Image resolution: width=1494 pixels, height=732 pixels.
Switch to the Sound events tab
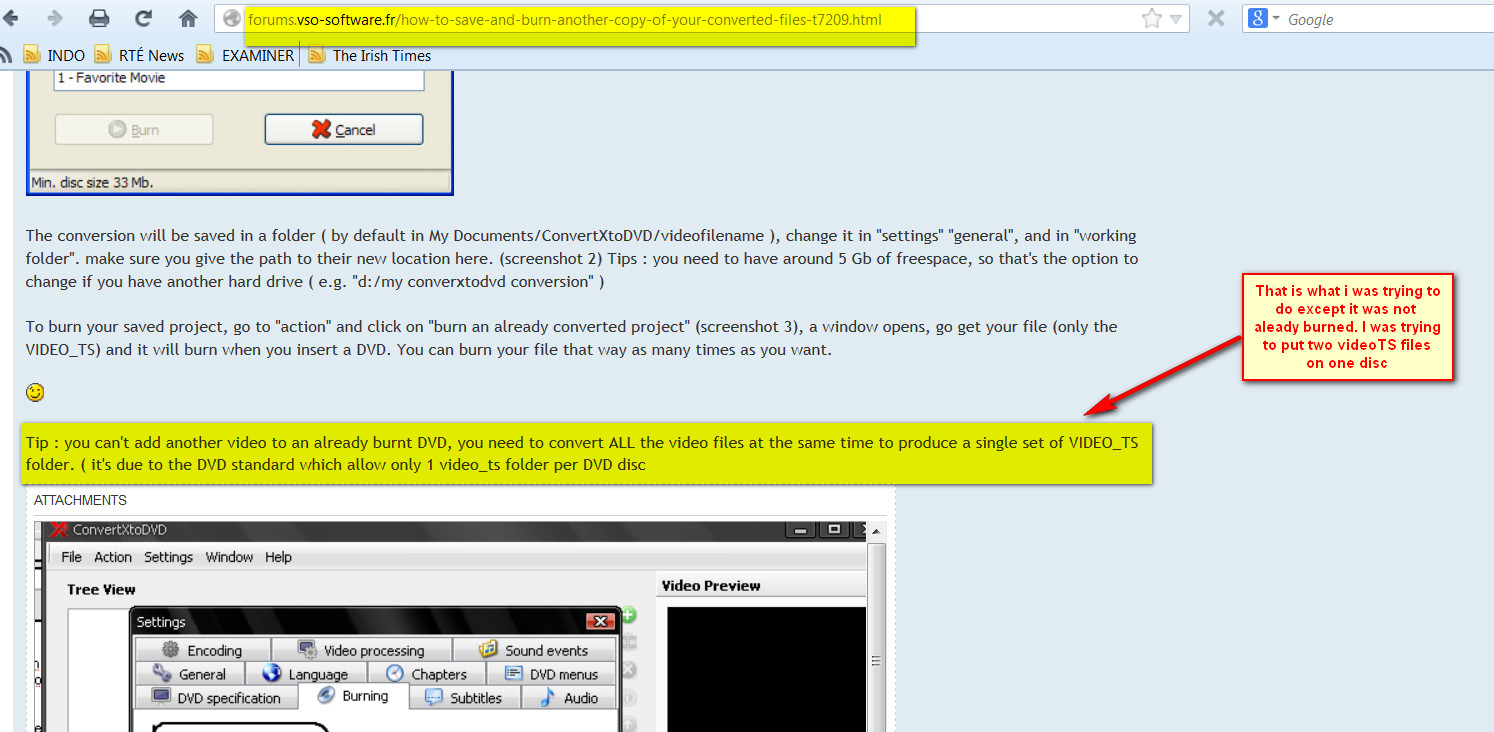click(x=534, y=650)
